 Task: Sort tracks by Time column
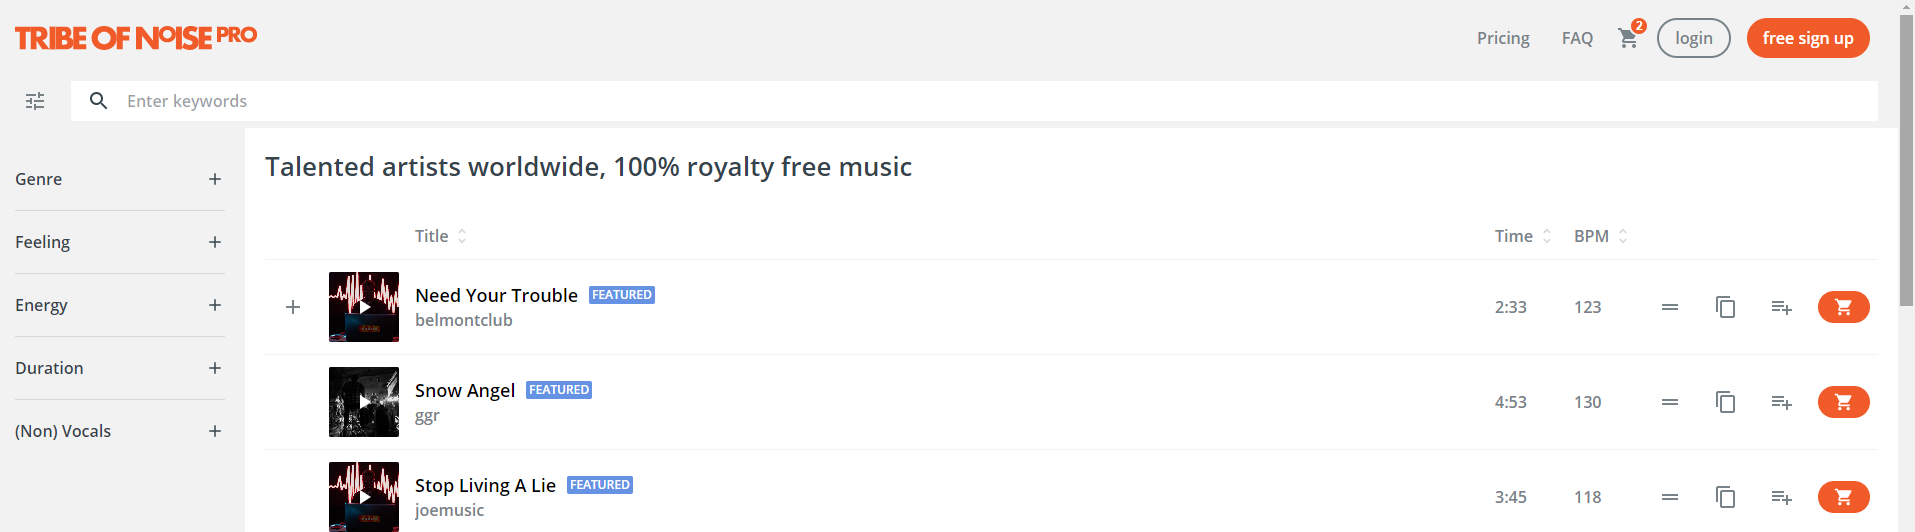[1523, 236]
